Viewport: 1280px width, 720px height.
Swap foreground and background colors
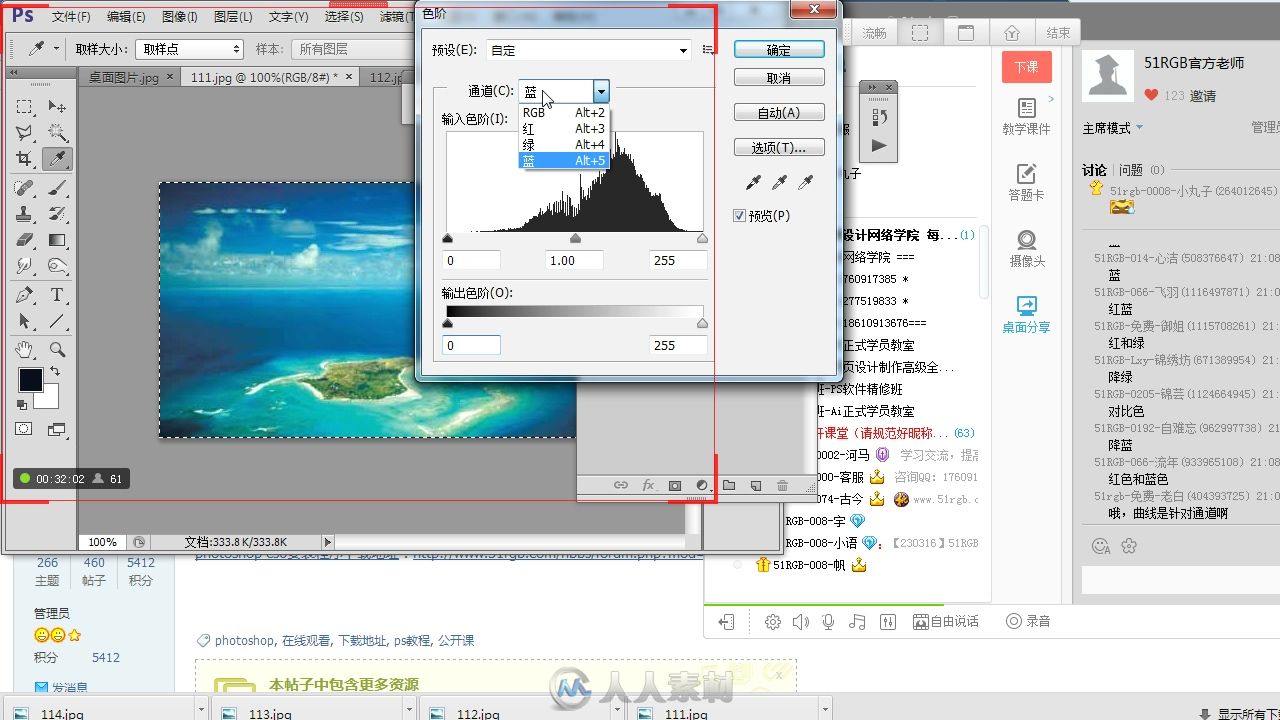pos(55,371)
